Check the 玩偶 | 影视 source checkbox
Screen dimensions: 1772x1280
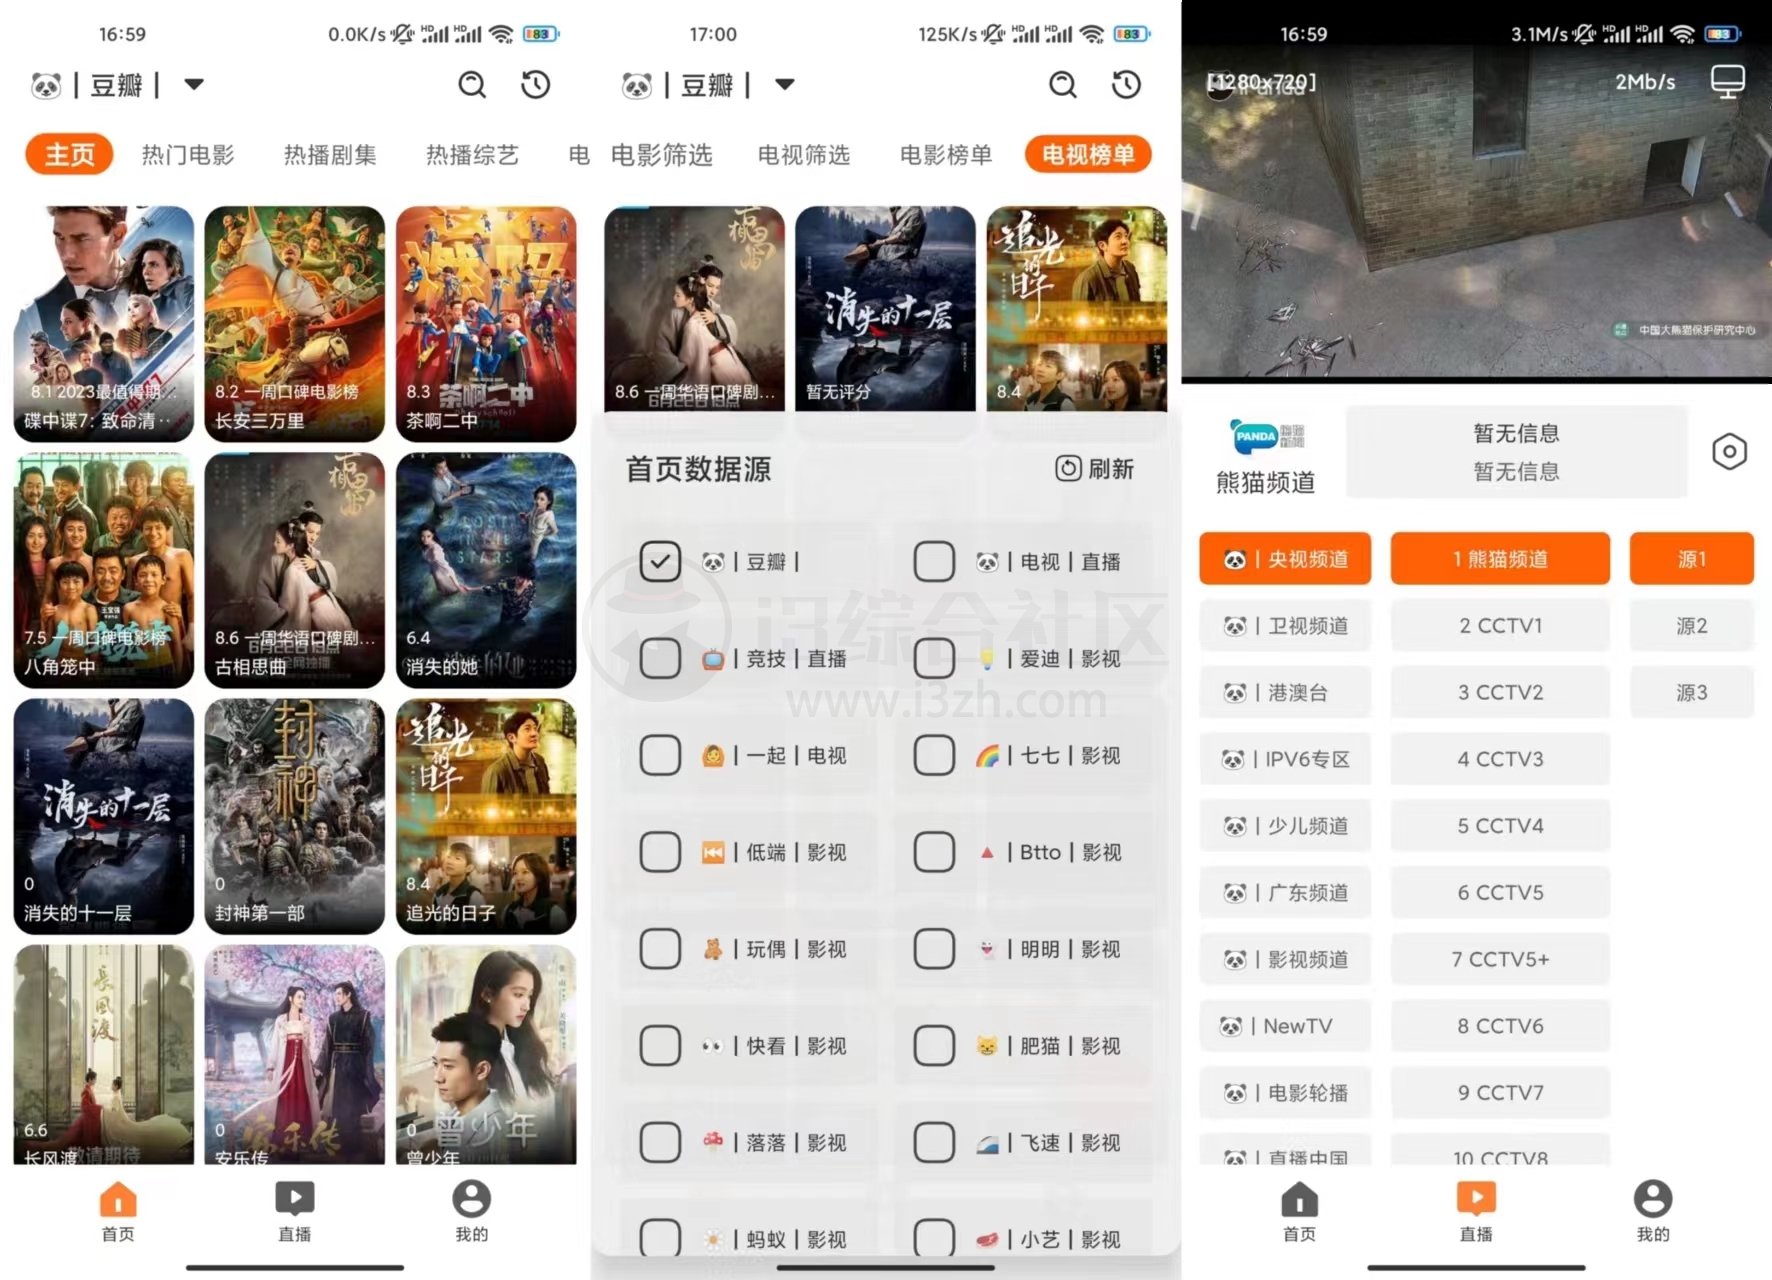[660, 949]
